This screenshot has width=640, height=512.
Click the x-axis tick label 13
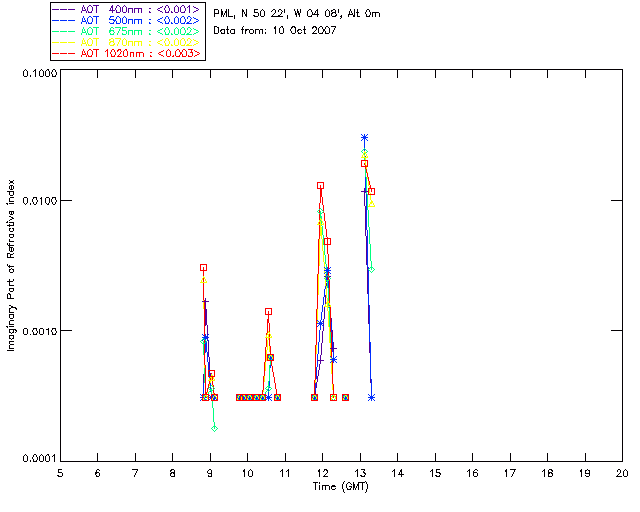coord(360,473)
